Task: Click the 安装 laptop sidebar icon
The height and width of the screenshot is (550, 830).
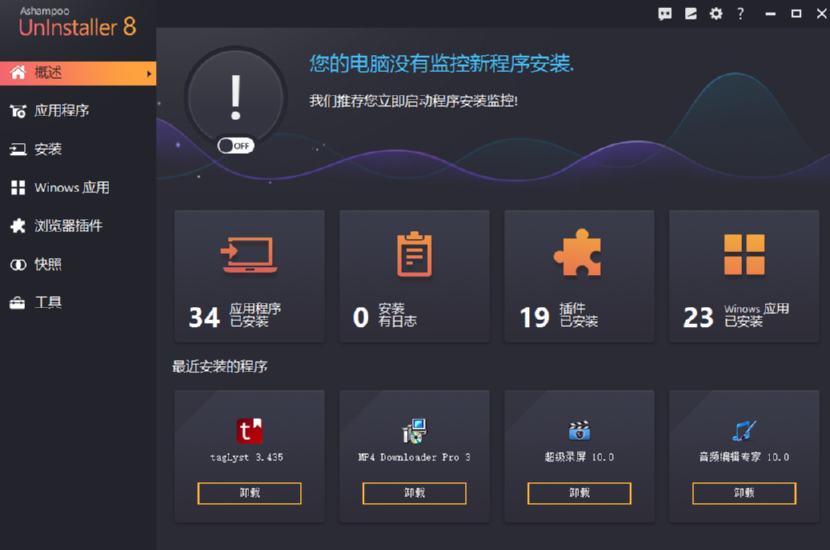Action: 18,149
